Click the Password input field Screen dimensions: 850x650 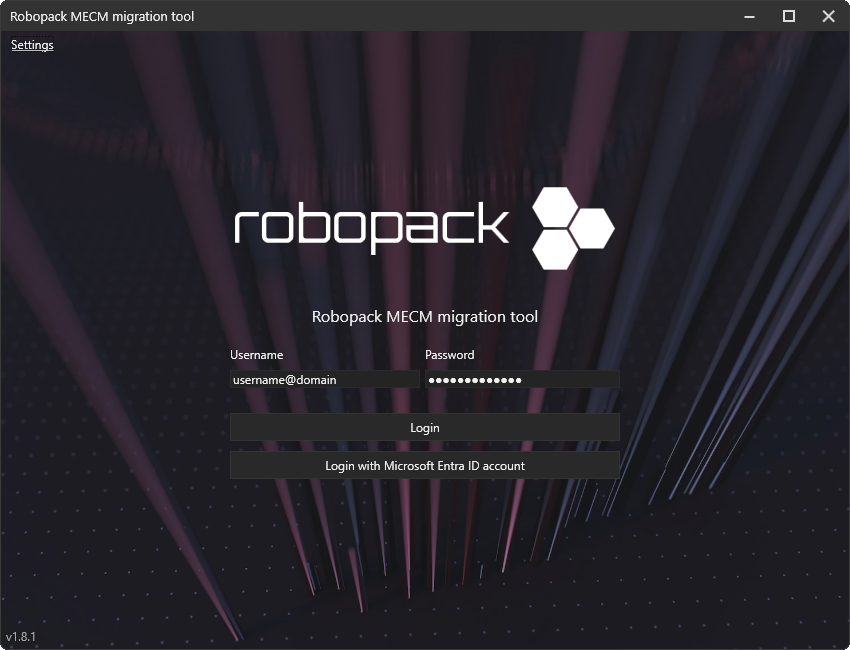(x=522, y=378)
